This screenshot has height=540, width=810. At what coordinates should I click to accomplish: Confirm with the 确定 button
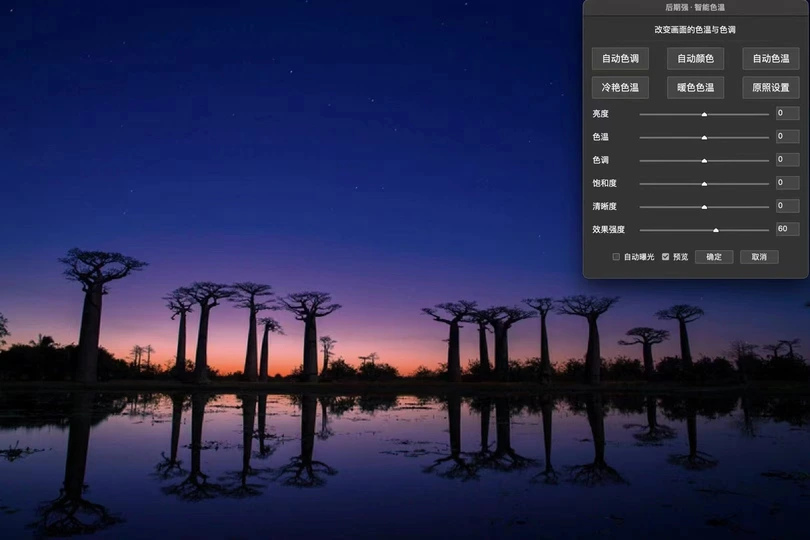tap(713, 257)
